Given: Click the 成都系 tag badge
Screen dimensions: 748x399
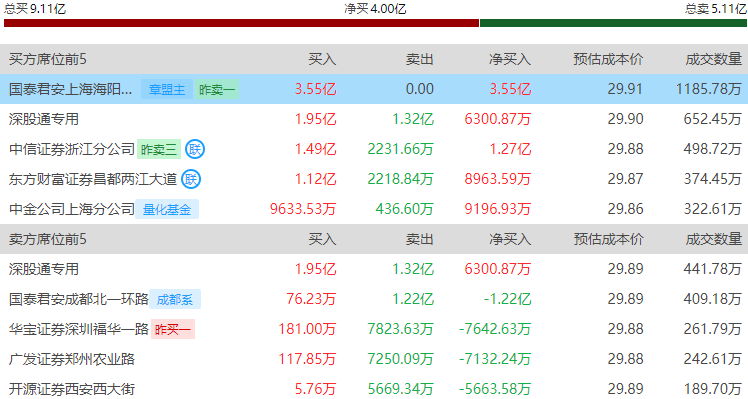Looking at the screenshot, I should point(175,299).
